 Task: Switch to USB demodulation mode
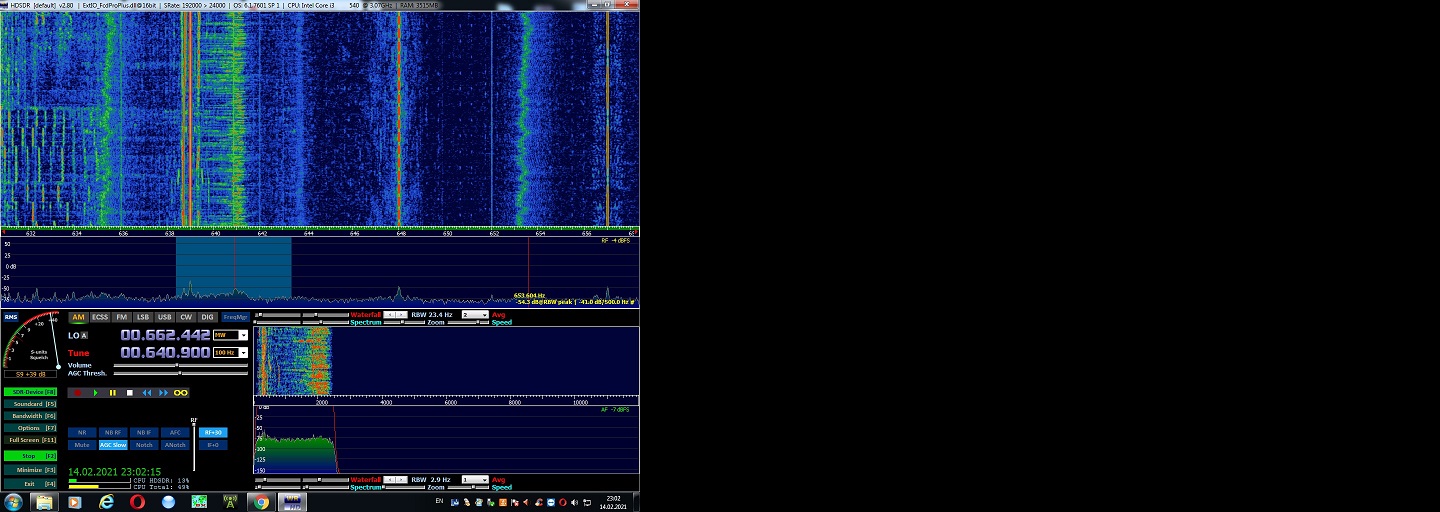pyautogui.click(x=165, y=317)
